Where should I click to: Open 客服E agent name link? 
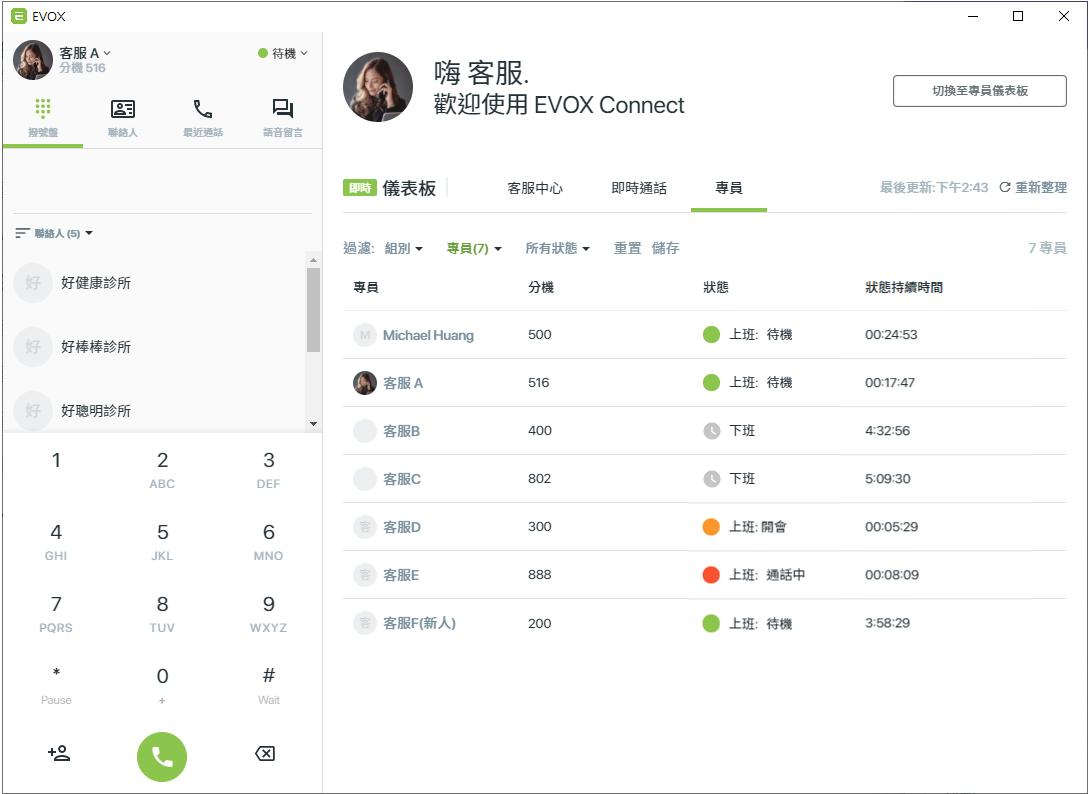pyautogui.click(x=401, y=575)
